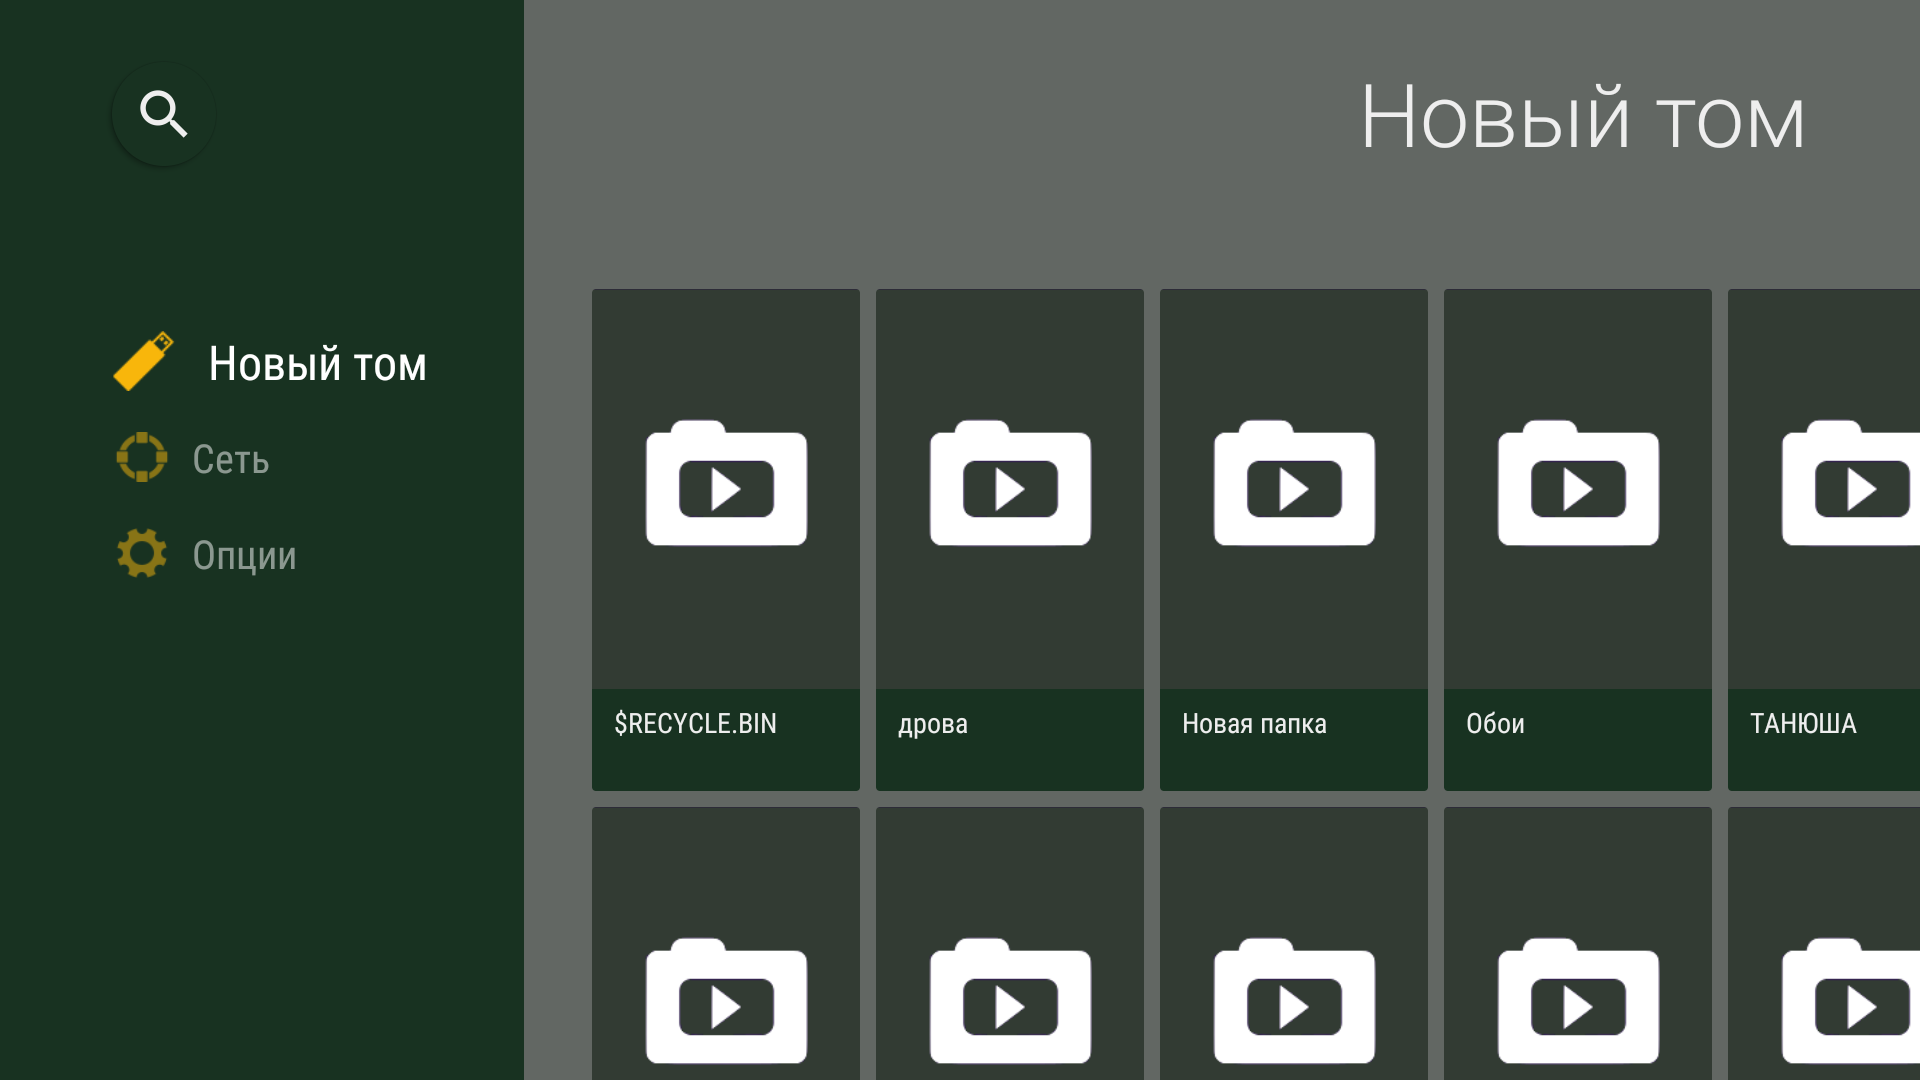Click the options gear icon

coord(142,553)
